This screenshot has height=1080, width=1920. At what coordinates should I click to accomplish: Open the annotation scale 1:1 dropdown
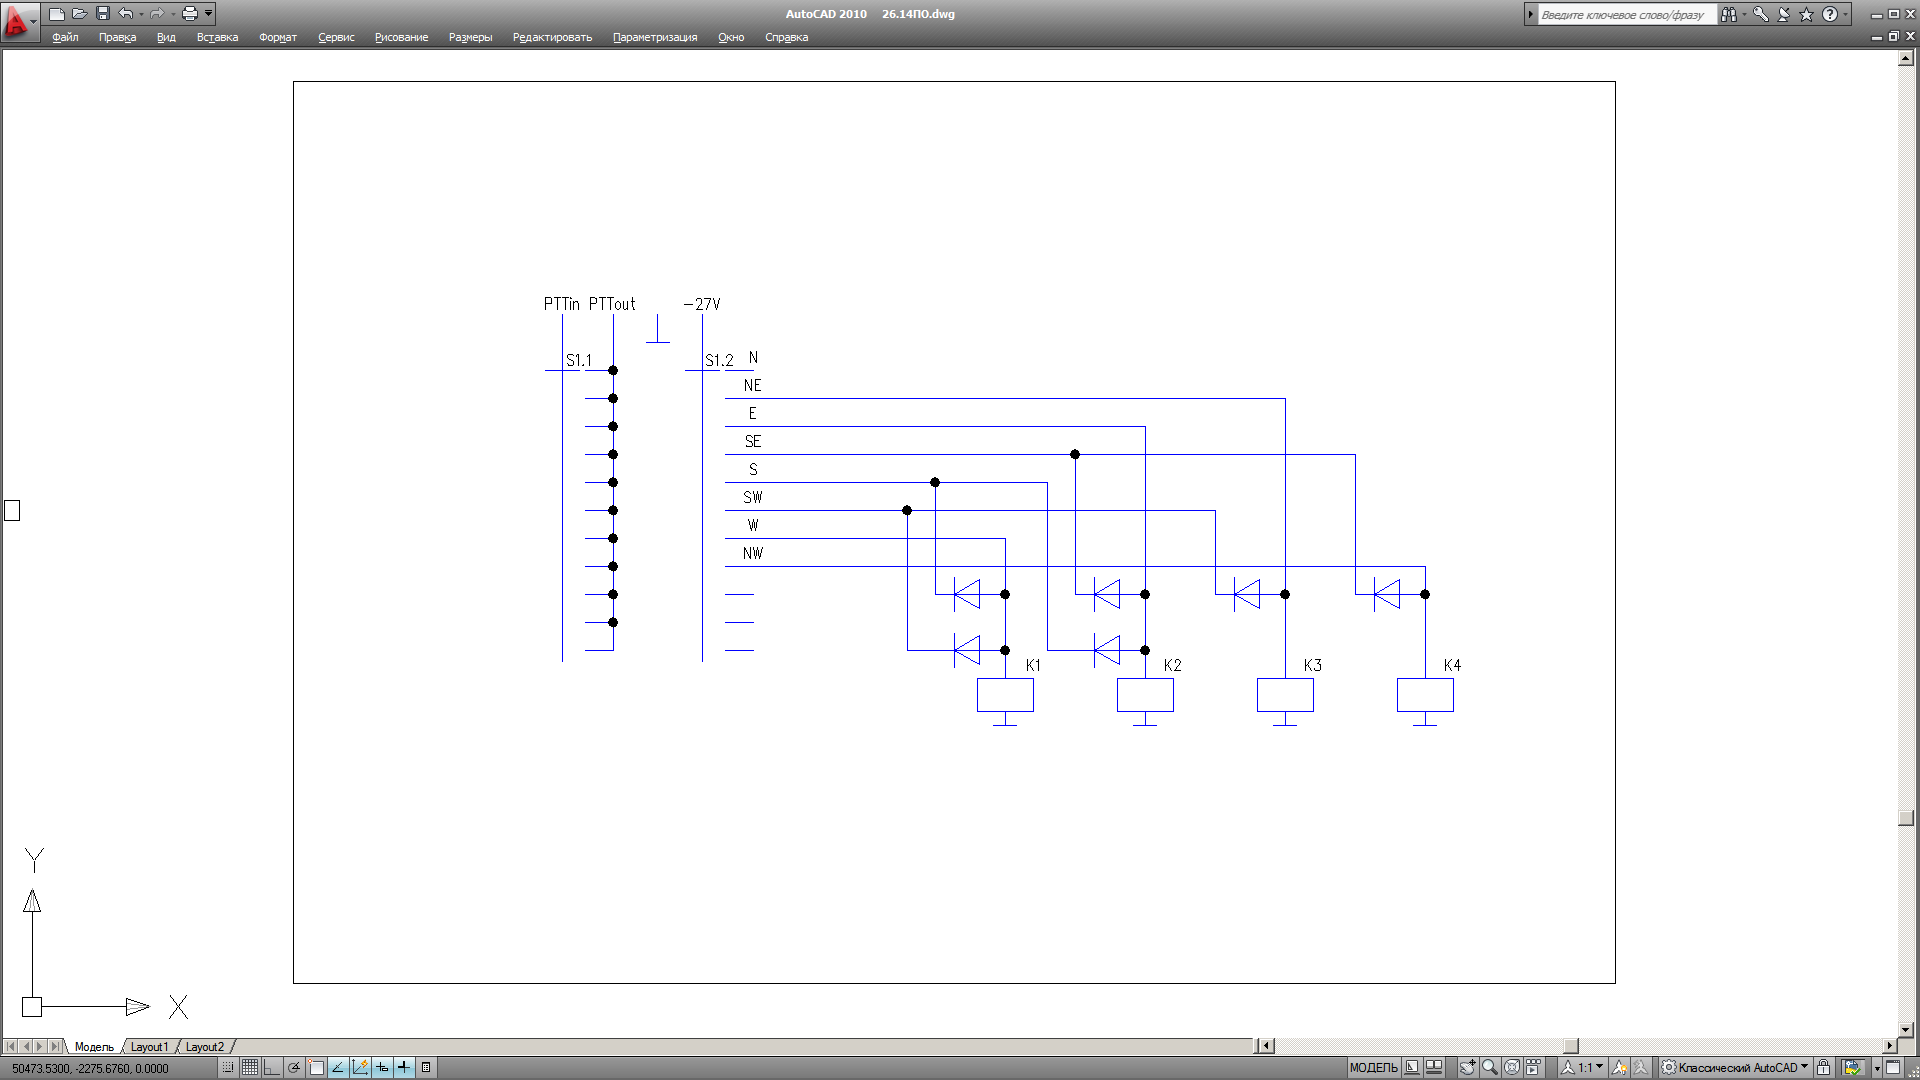[1582, 1068]
